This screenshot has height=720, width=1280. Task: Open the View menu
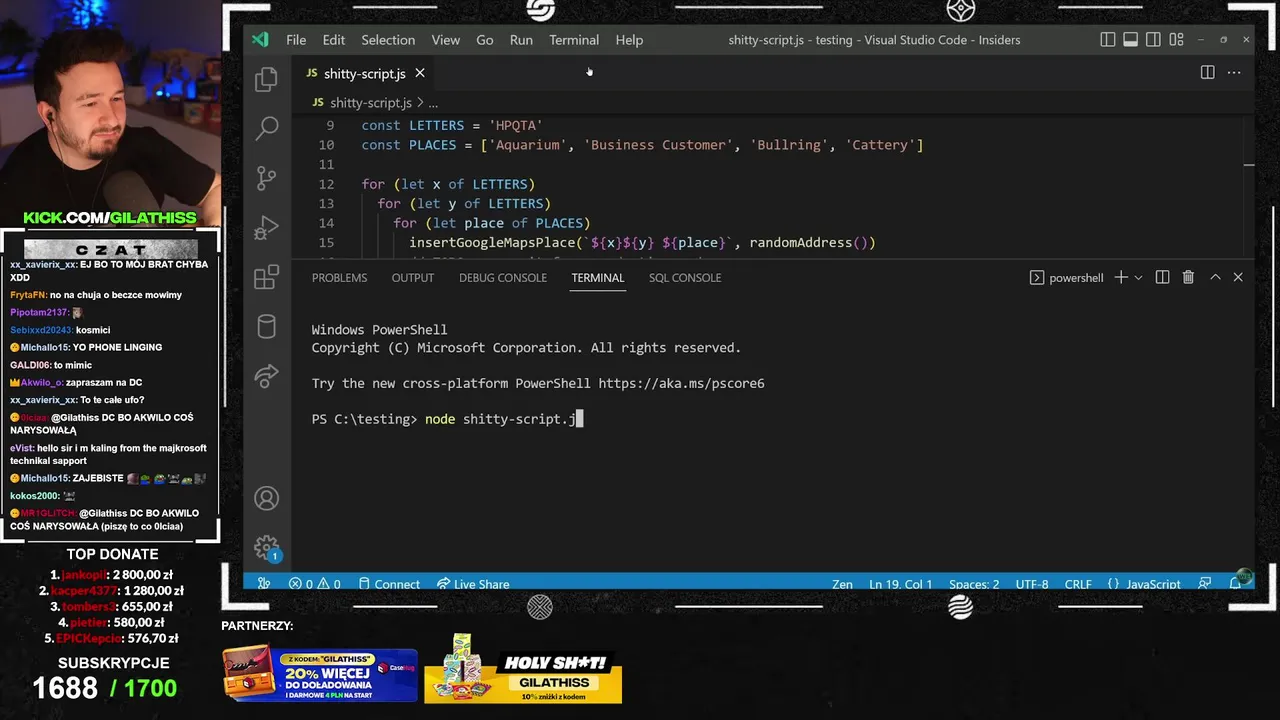445,40
